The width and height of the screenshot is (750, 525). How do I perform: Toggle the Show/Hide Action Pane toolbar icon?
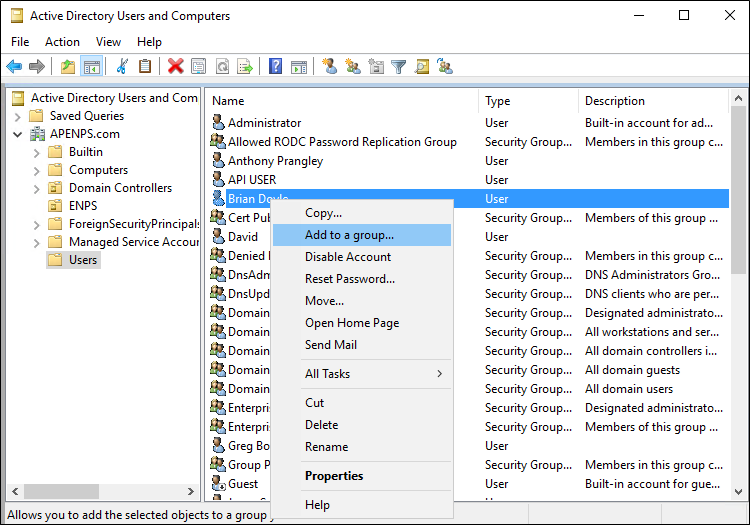(x=299, y=66)
